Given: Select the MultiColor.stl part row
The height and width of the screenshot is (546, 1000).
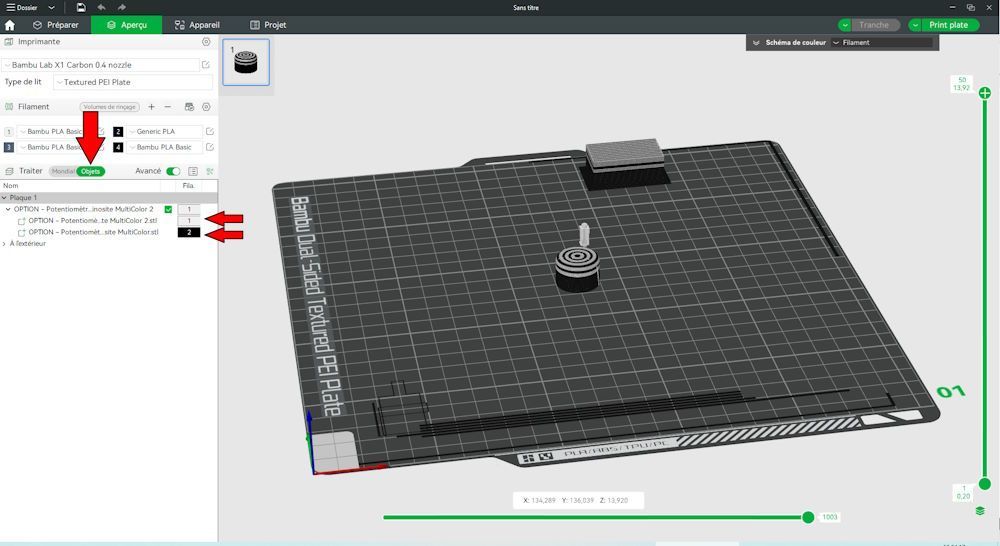Looking at the screenshot, I should [92, 232].
